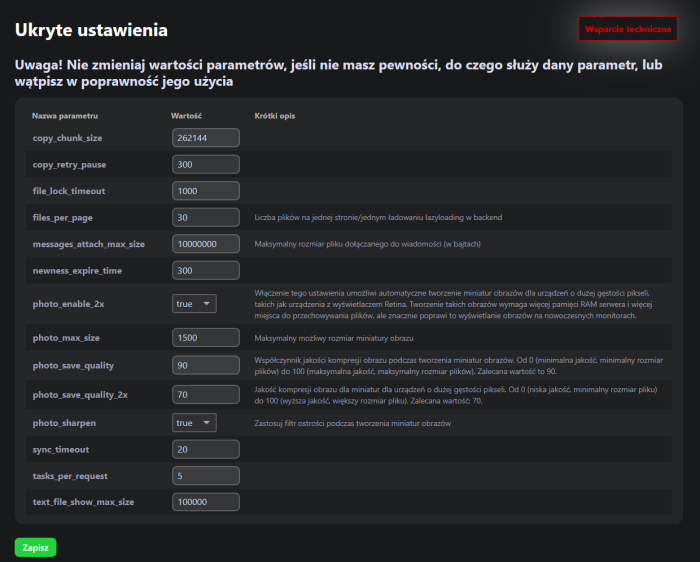
Task: Click the Wsparcie techniczne button
Action: pos(627,29)
